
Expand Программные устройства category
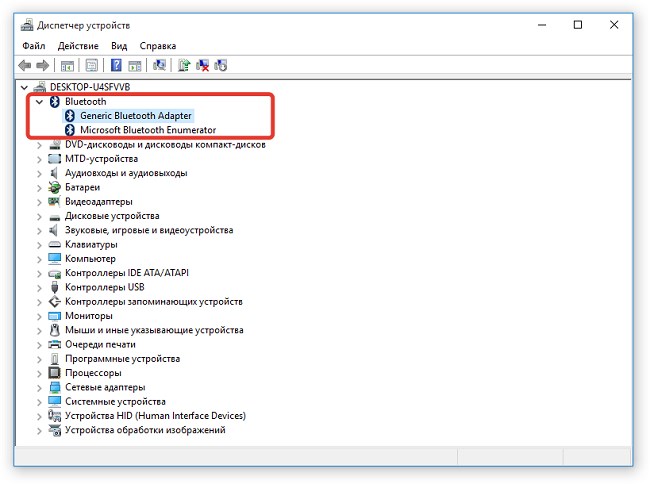pos(39,359)
